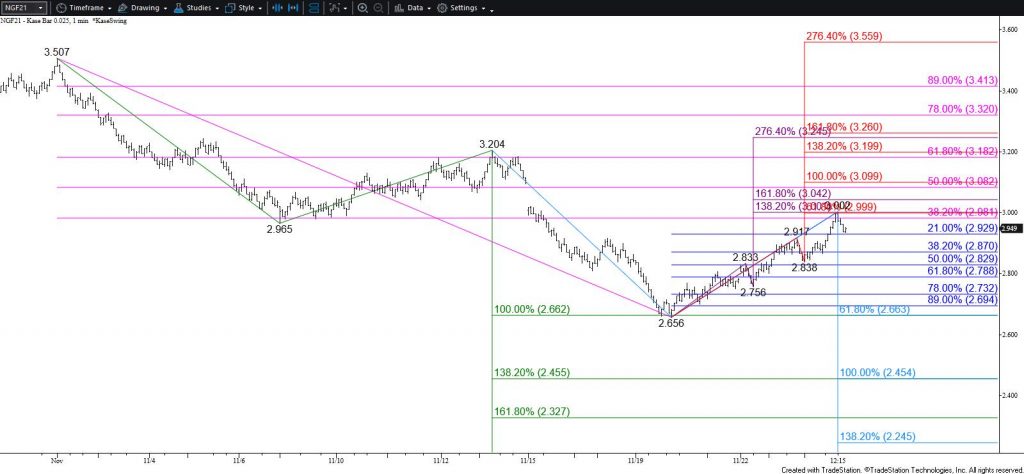Click the 100.00% (3.099) red label

pos(844,176)
